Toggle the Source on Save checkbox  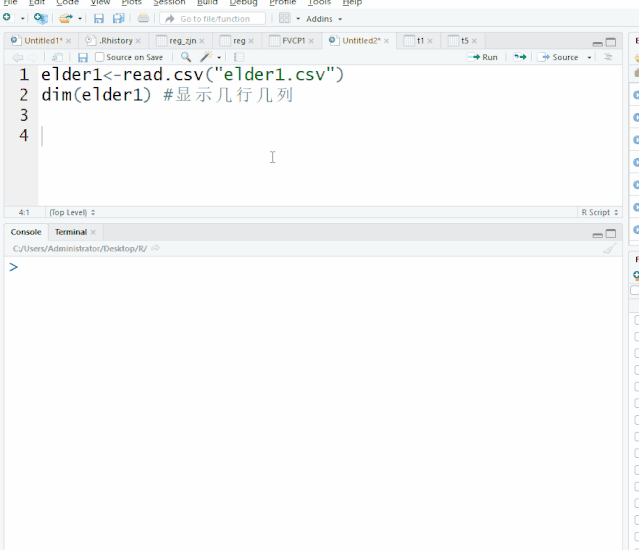click(x=99, y=57)
